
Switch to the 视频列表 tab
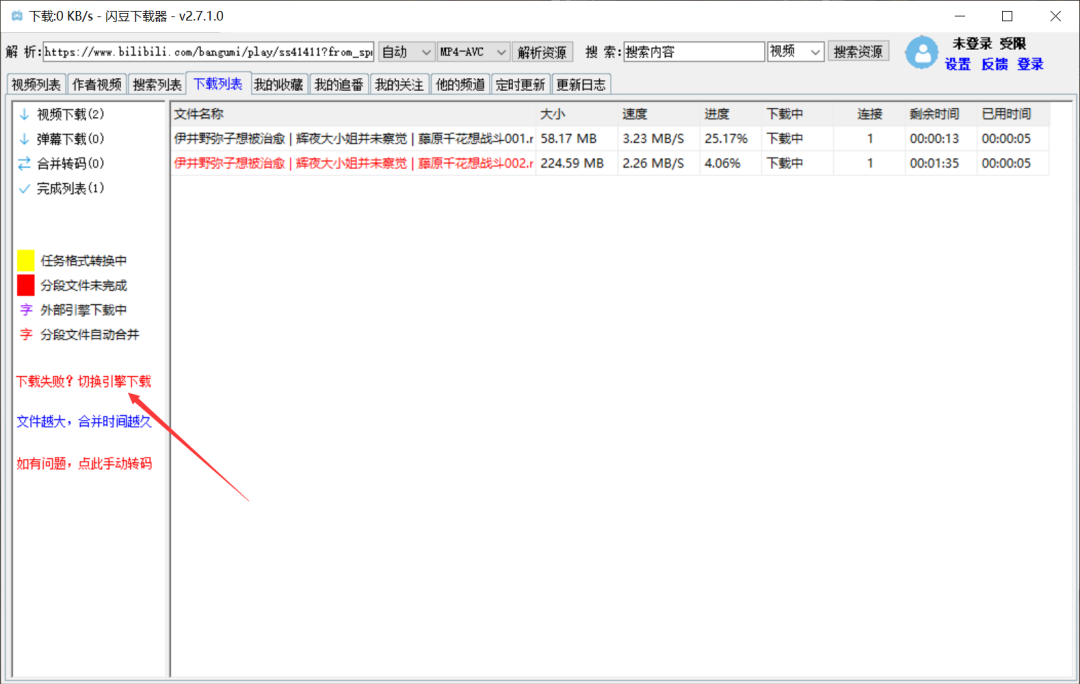36,85
